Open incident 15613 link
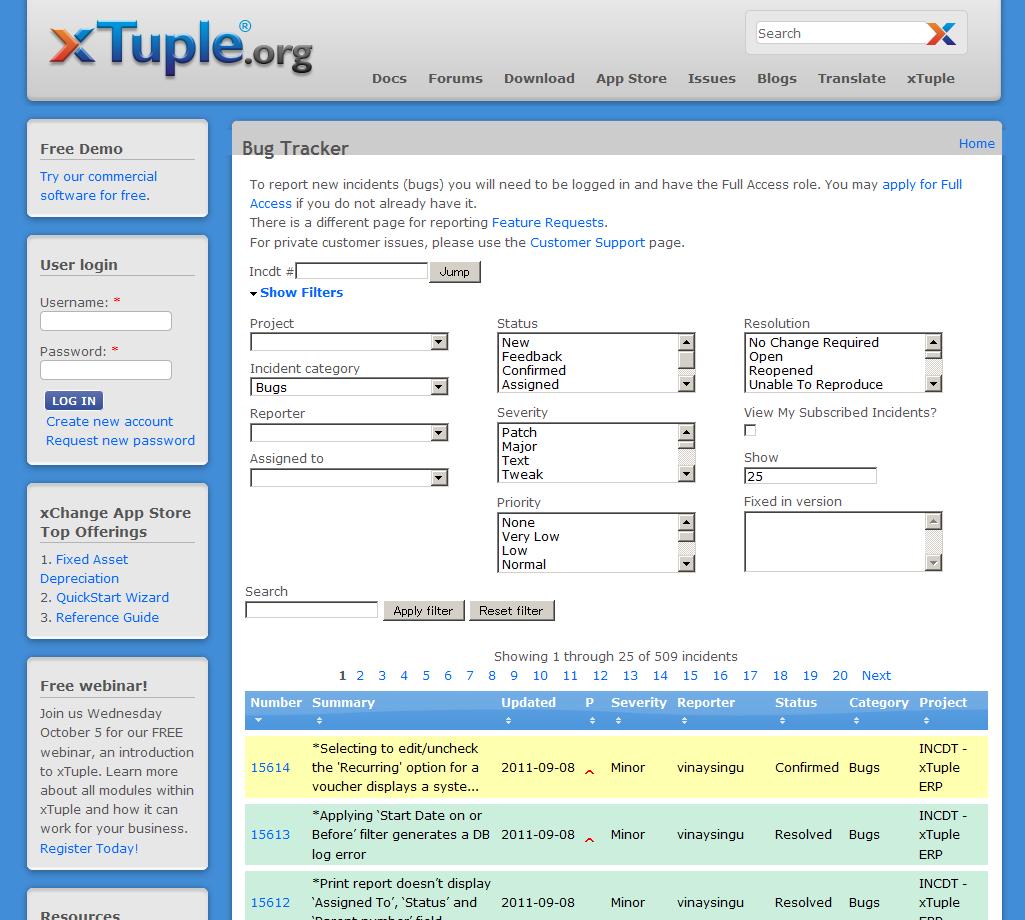 (270, 834)
